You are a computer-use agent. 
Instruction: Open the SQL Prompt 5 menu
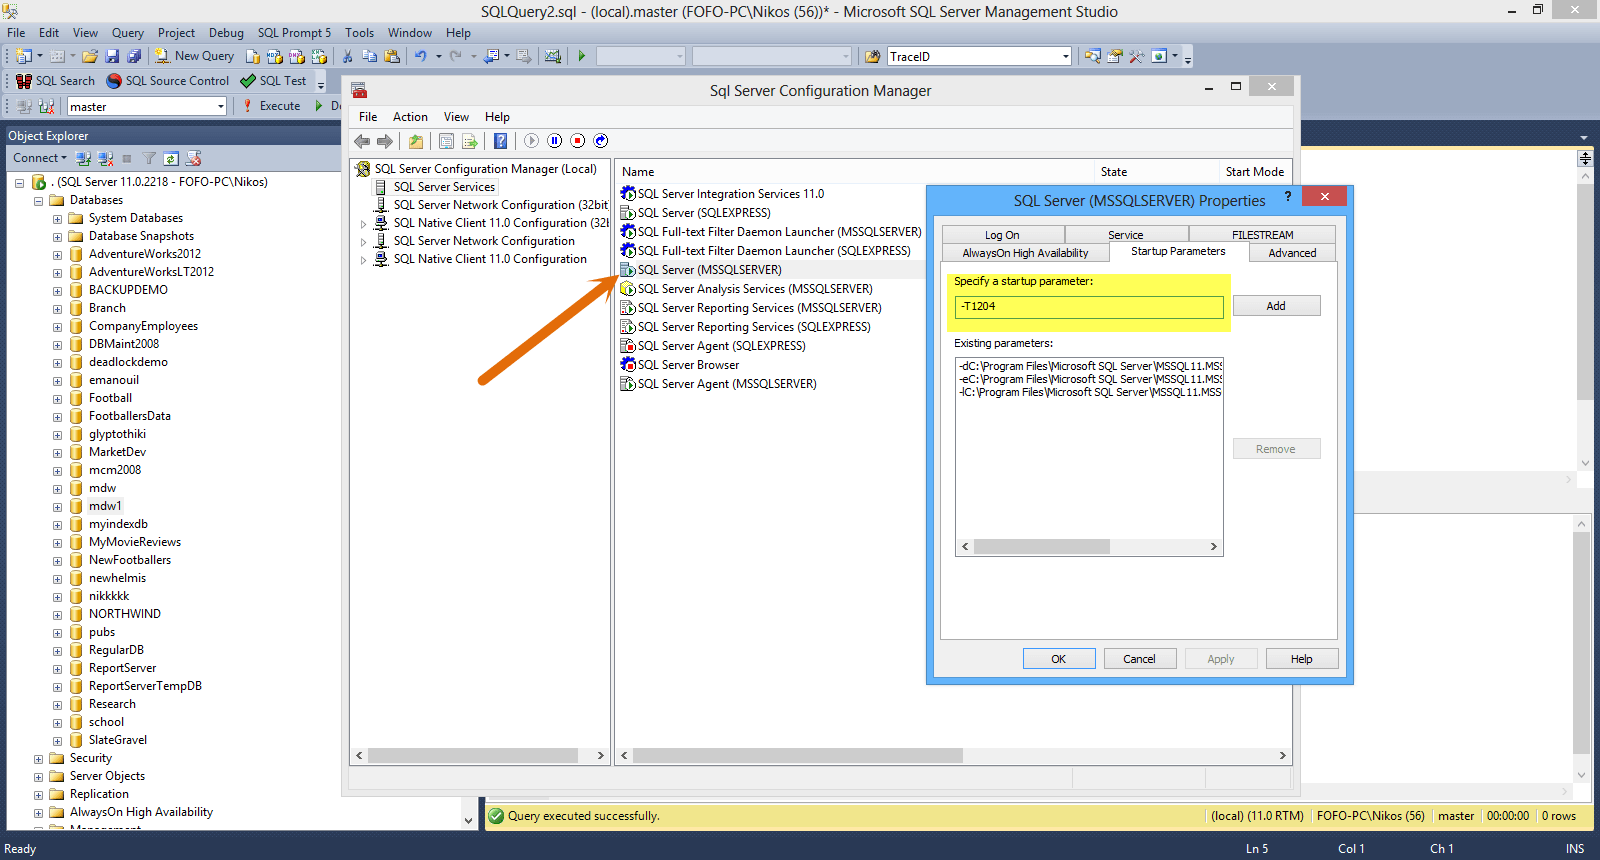pos(294,33)
